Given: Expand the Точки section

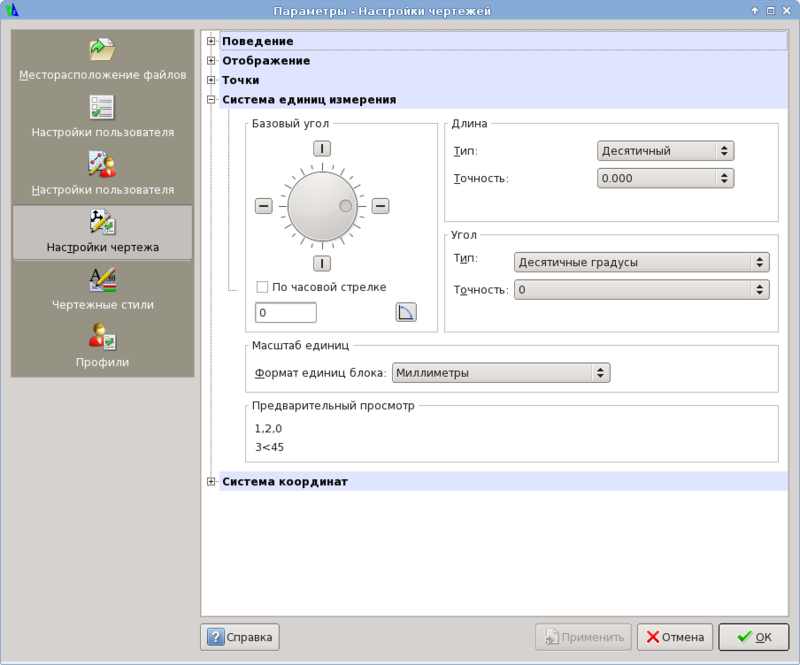Looking at the screenshot, I should pyautogui.click(x=211, y=80).
